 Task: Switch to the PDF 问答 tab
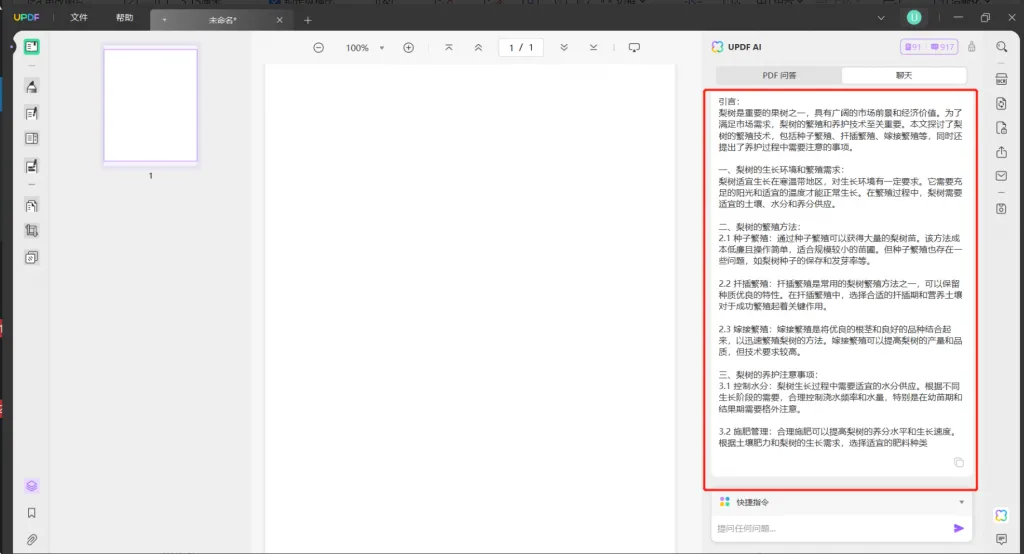[779, 75]
